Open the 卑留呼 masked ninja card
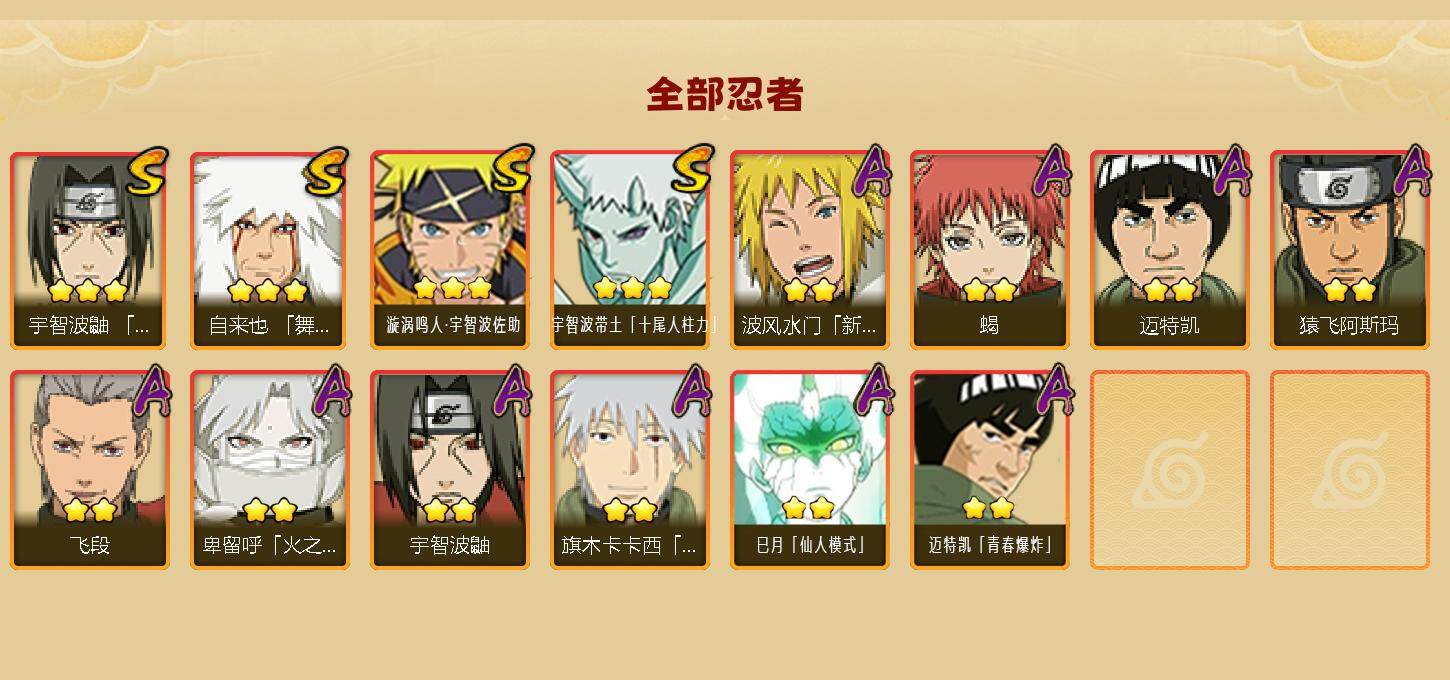This screenshot has width=1450, height=680. [269, 470]
